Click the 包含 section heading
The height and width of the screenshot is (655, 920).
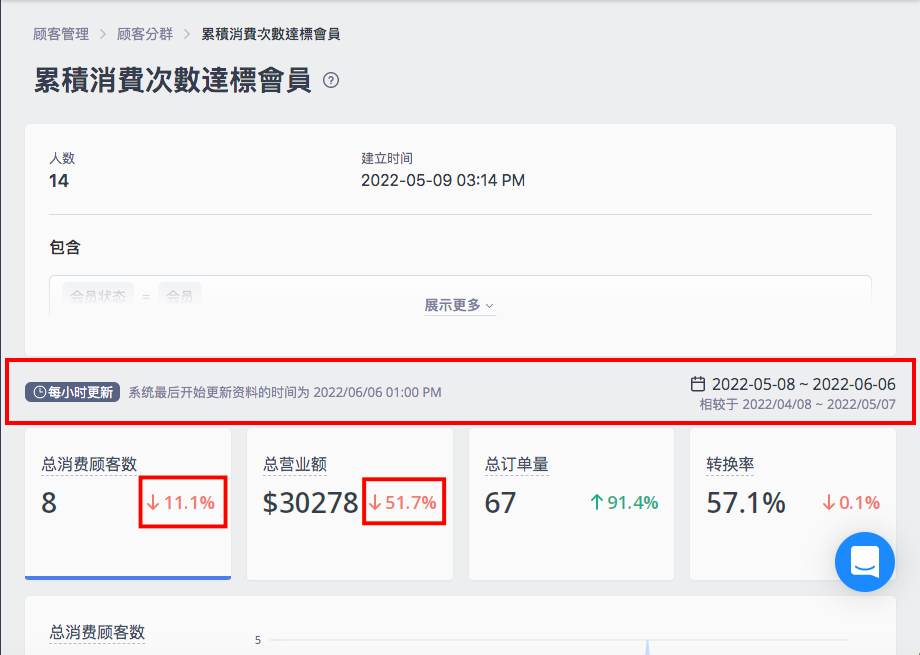(x=65, y=247)
